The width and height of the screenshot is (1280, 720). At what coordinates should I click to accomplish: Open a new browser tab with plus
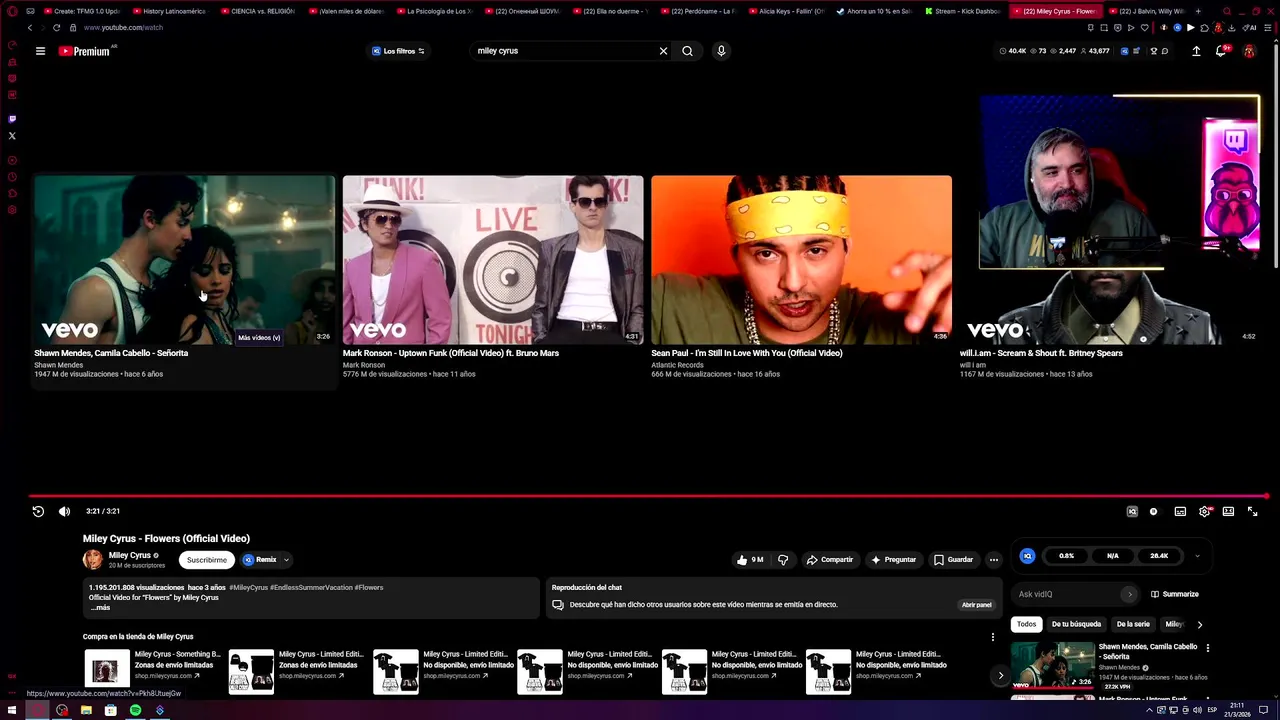click(1198, 11)
